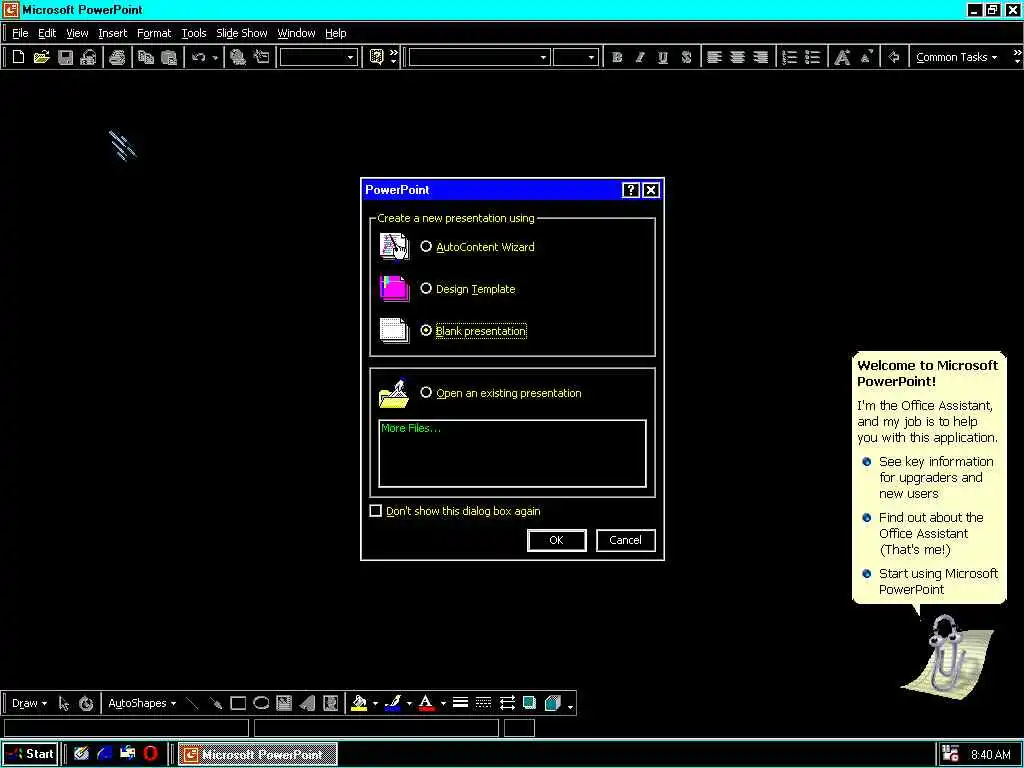Image resolution: width=1024 pixels, height=768 pixels.
Task: Select Open an existing presentation option
Action: (426, 392)
